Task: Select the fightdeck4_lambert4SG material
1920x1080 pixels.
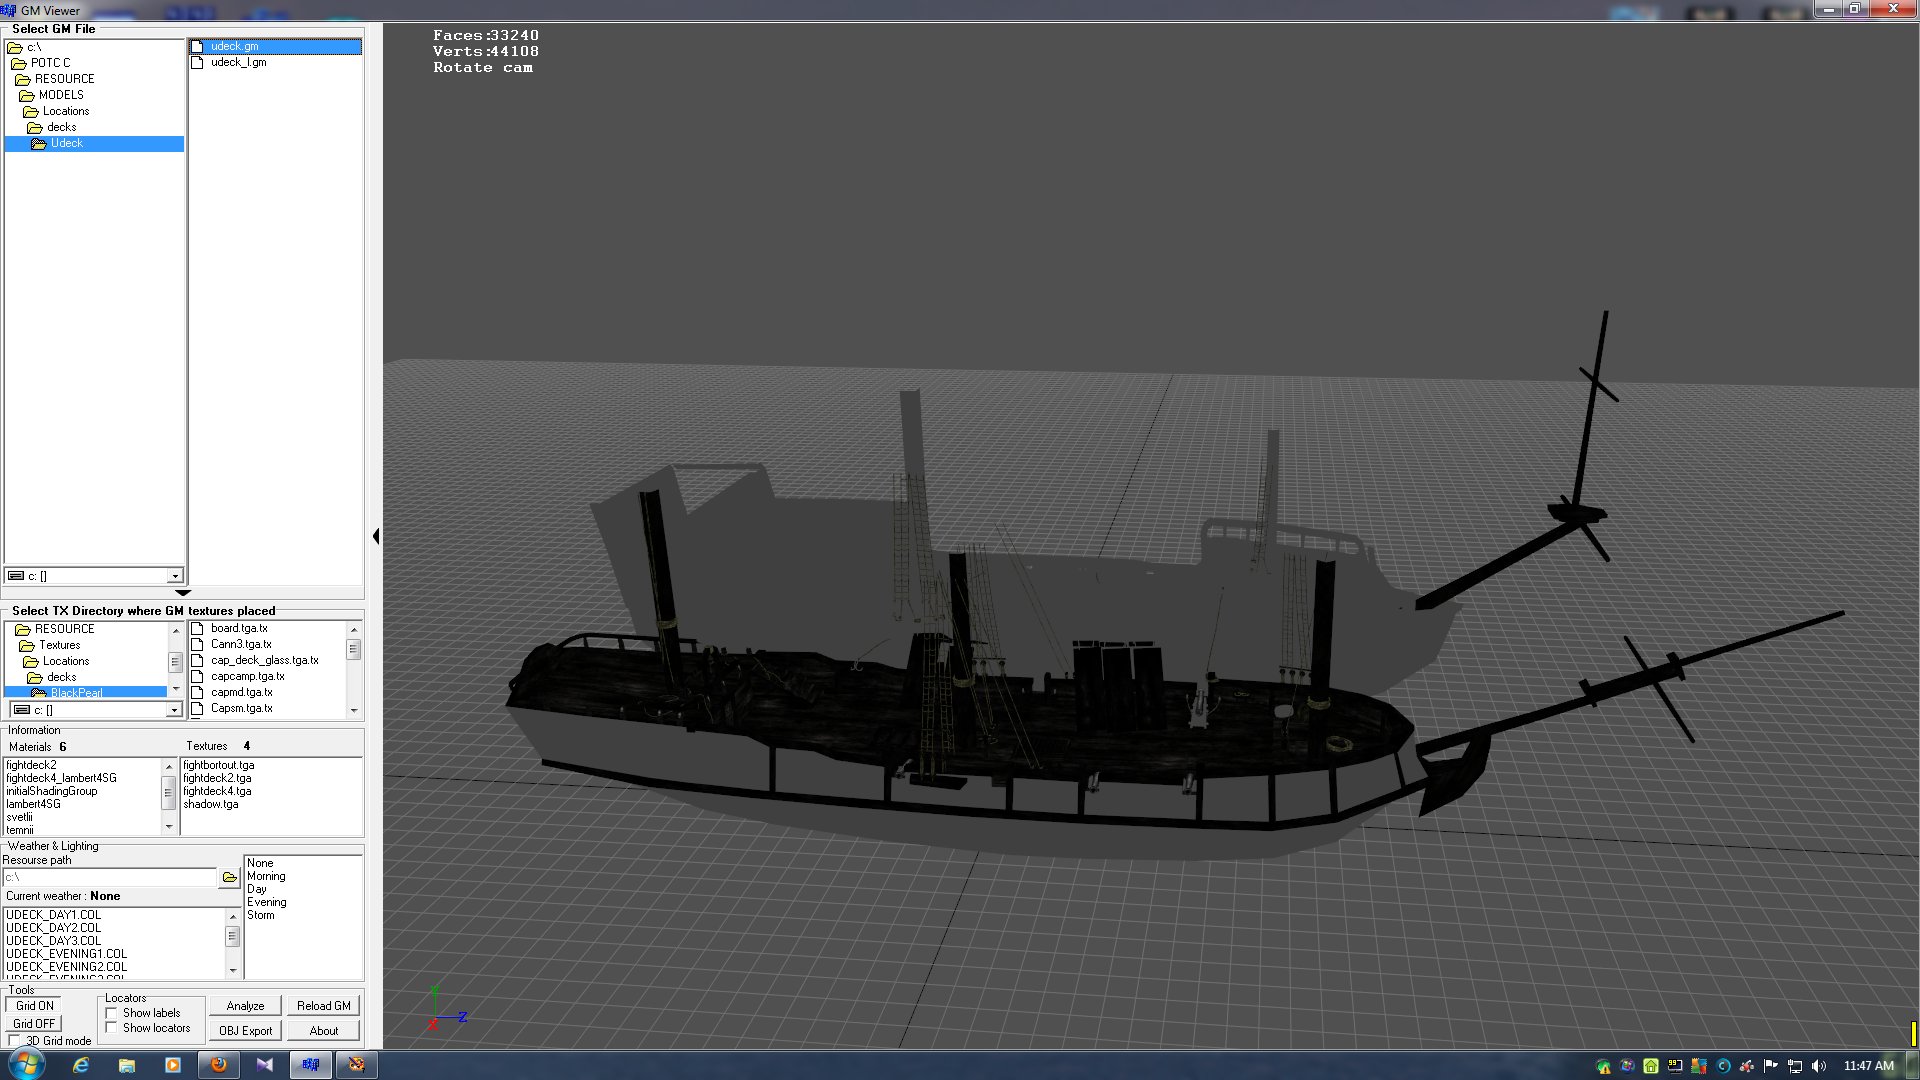Action: tap(61, 779)
